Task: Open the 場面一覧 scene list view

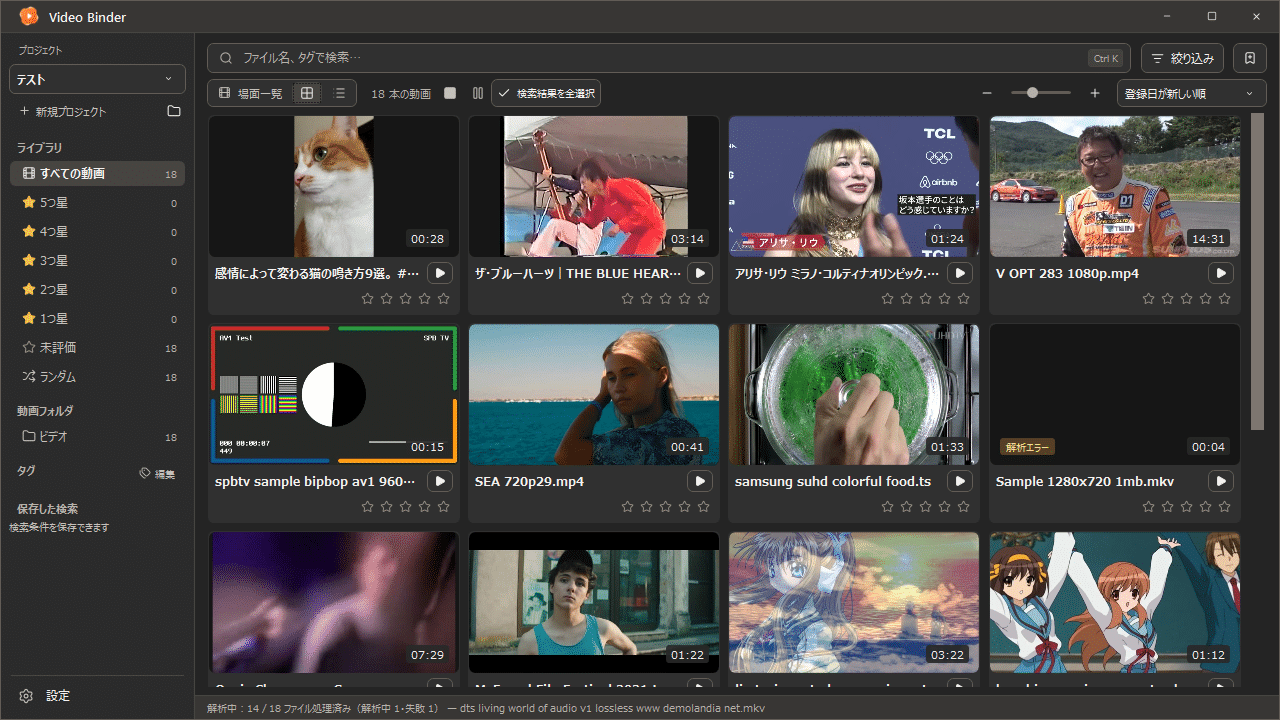Action: (x=250, y=93)
